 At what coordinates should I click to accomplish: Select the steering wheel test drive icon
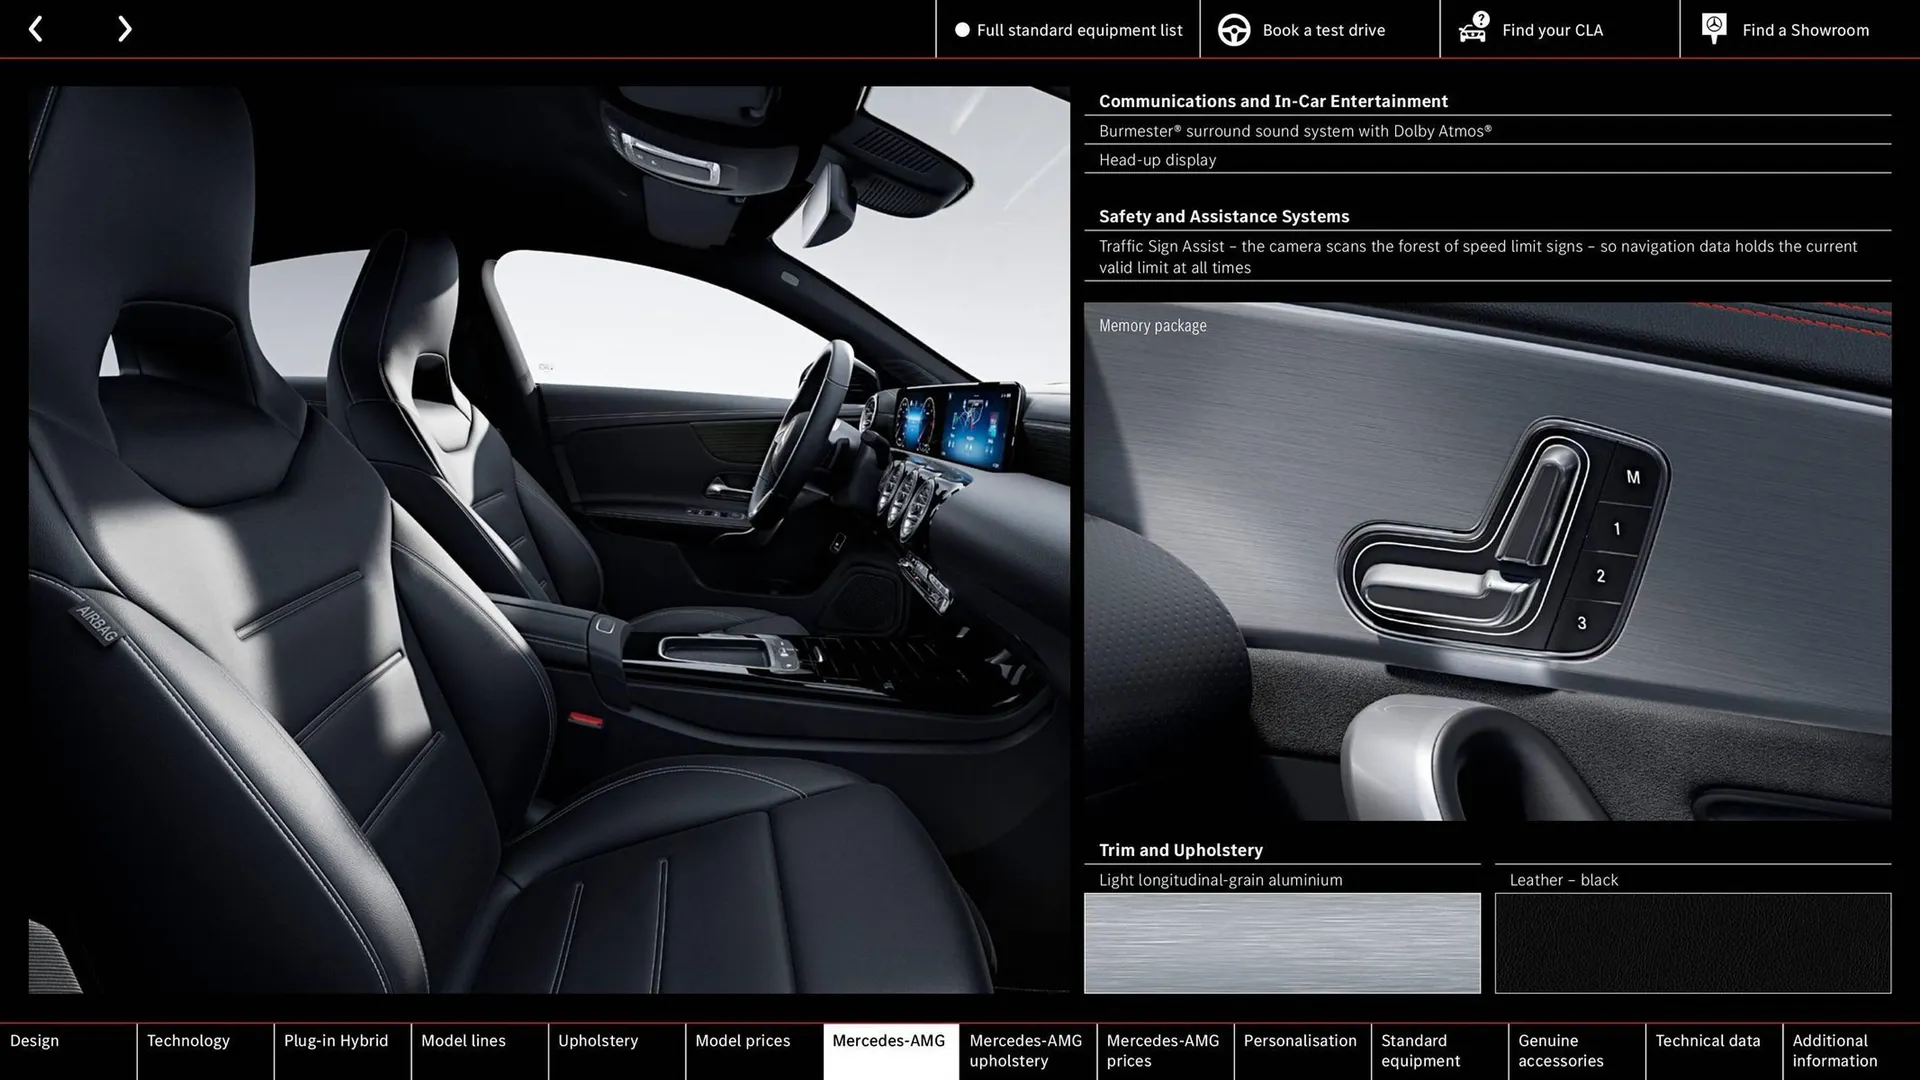click(1233, 29)
